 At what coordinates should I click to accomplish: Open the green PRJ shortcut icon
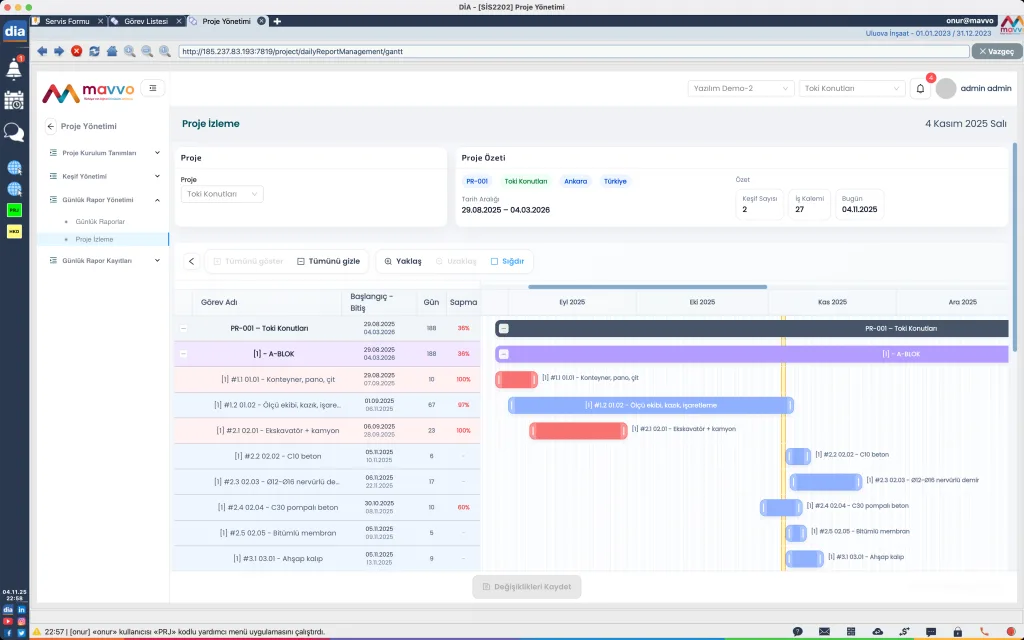coord(14,210)
